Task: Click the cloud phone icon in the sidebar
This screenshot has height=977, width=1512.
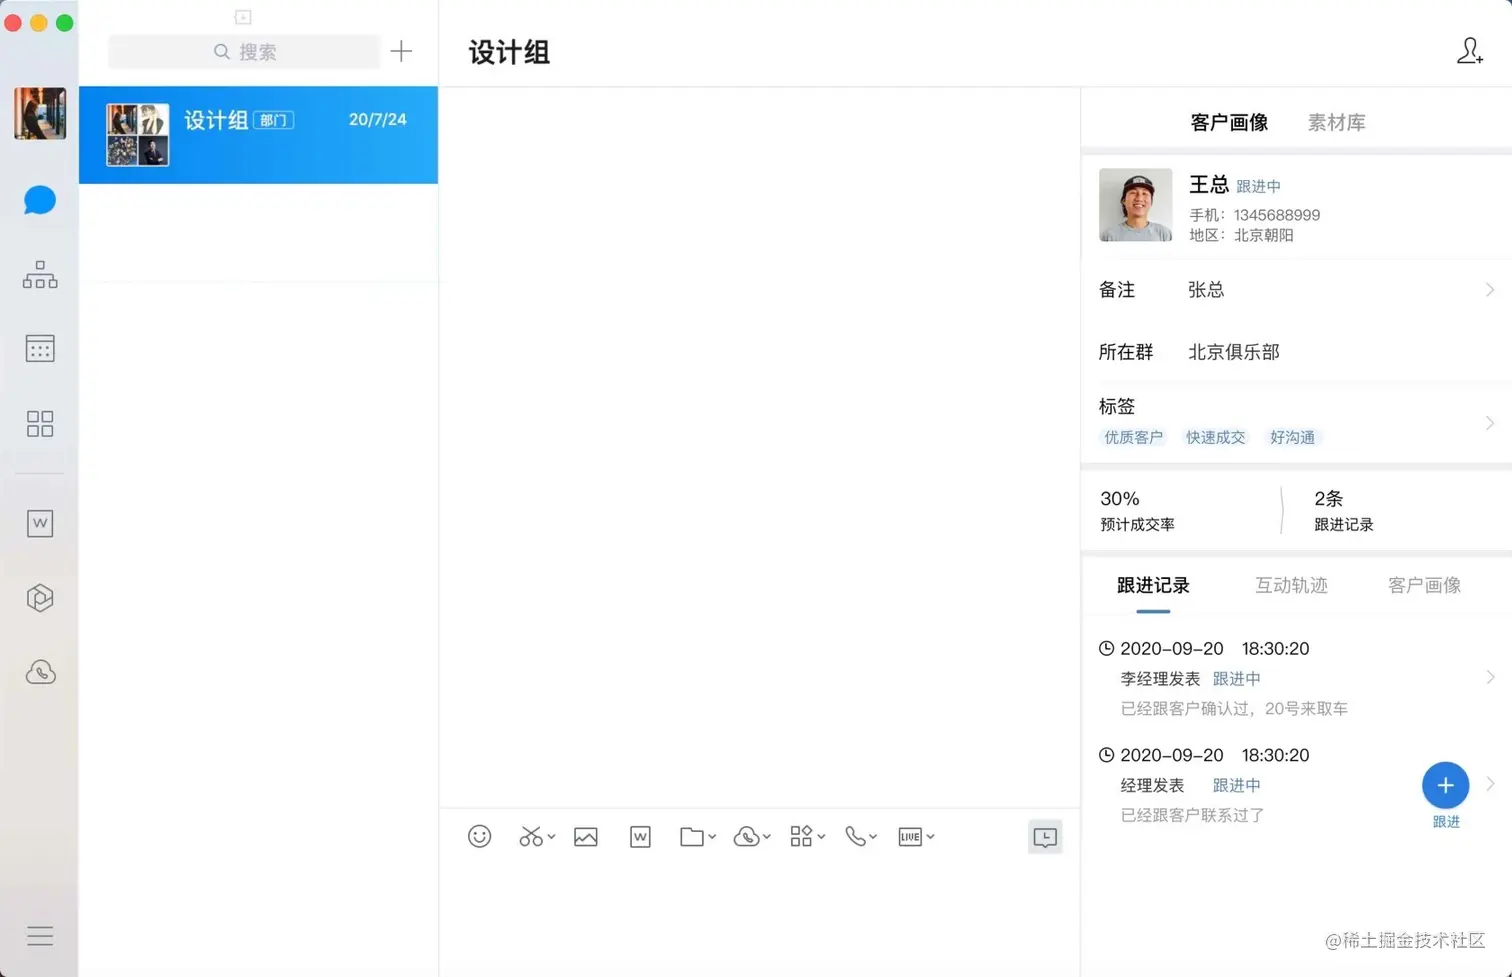Action: 39,672
